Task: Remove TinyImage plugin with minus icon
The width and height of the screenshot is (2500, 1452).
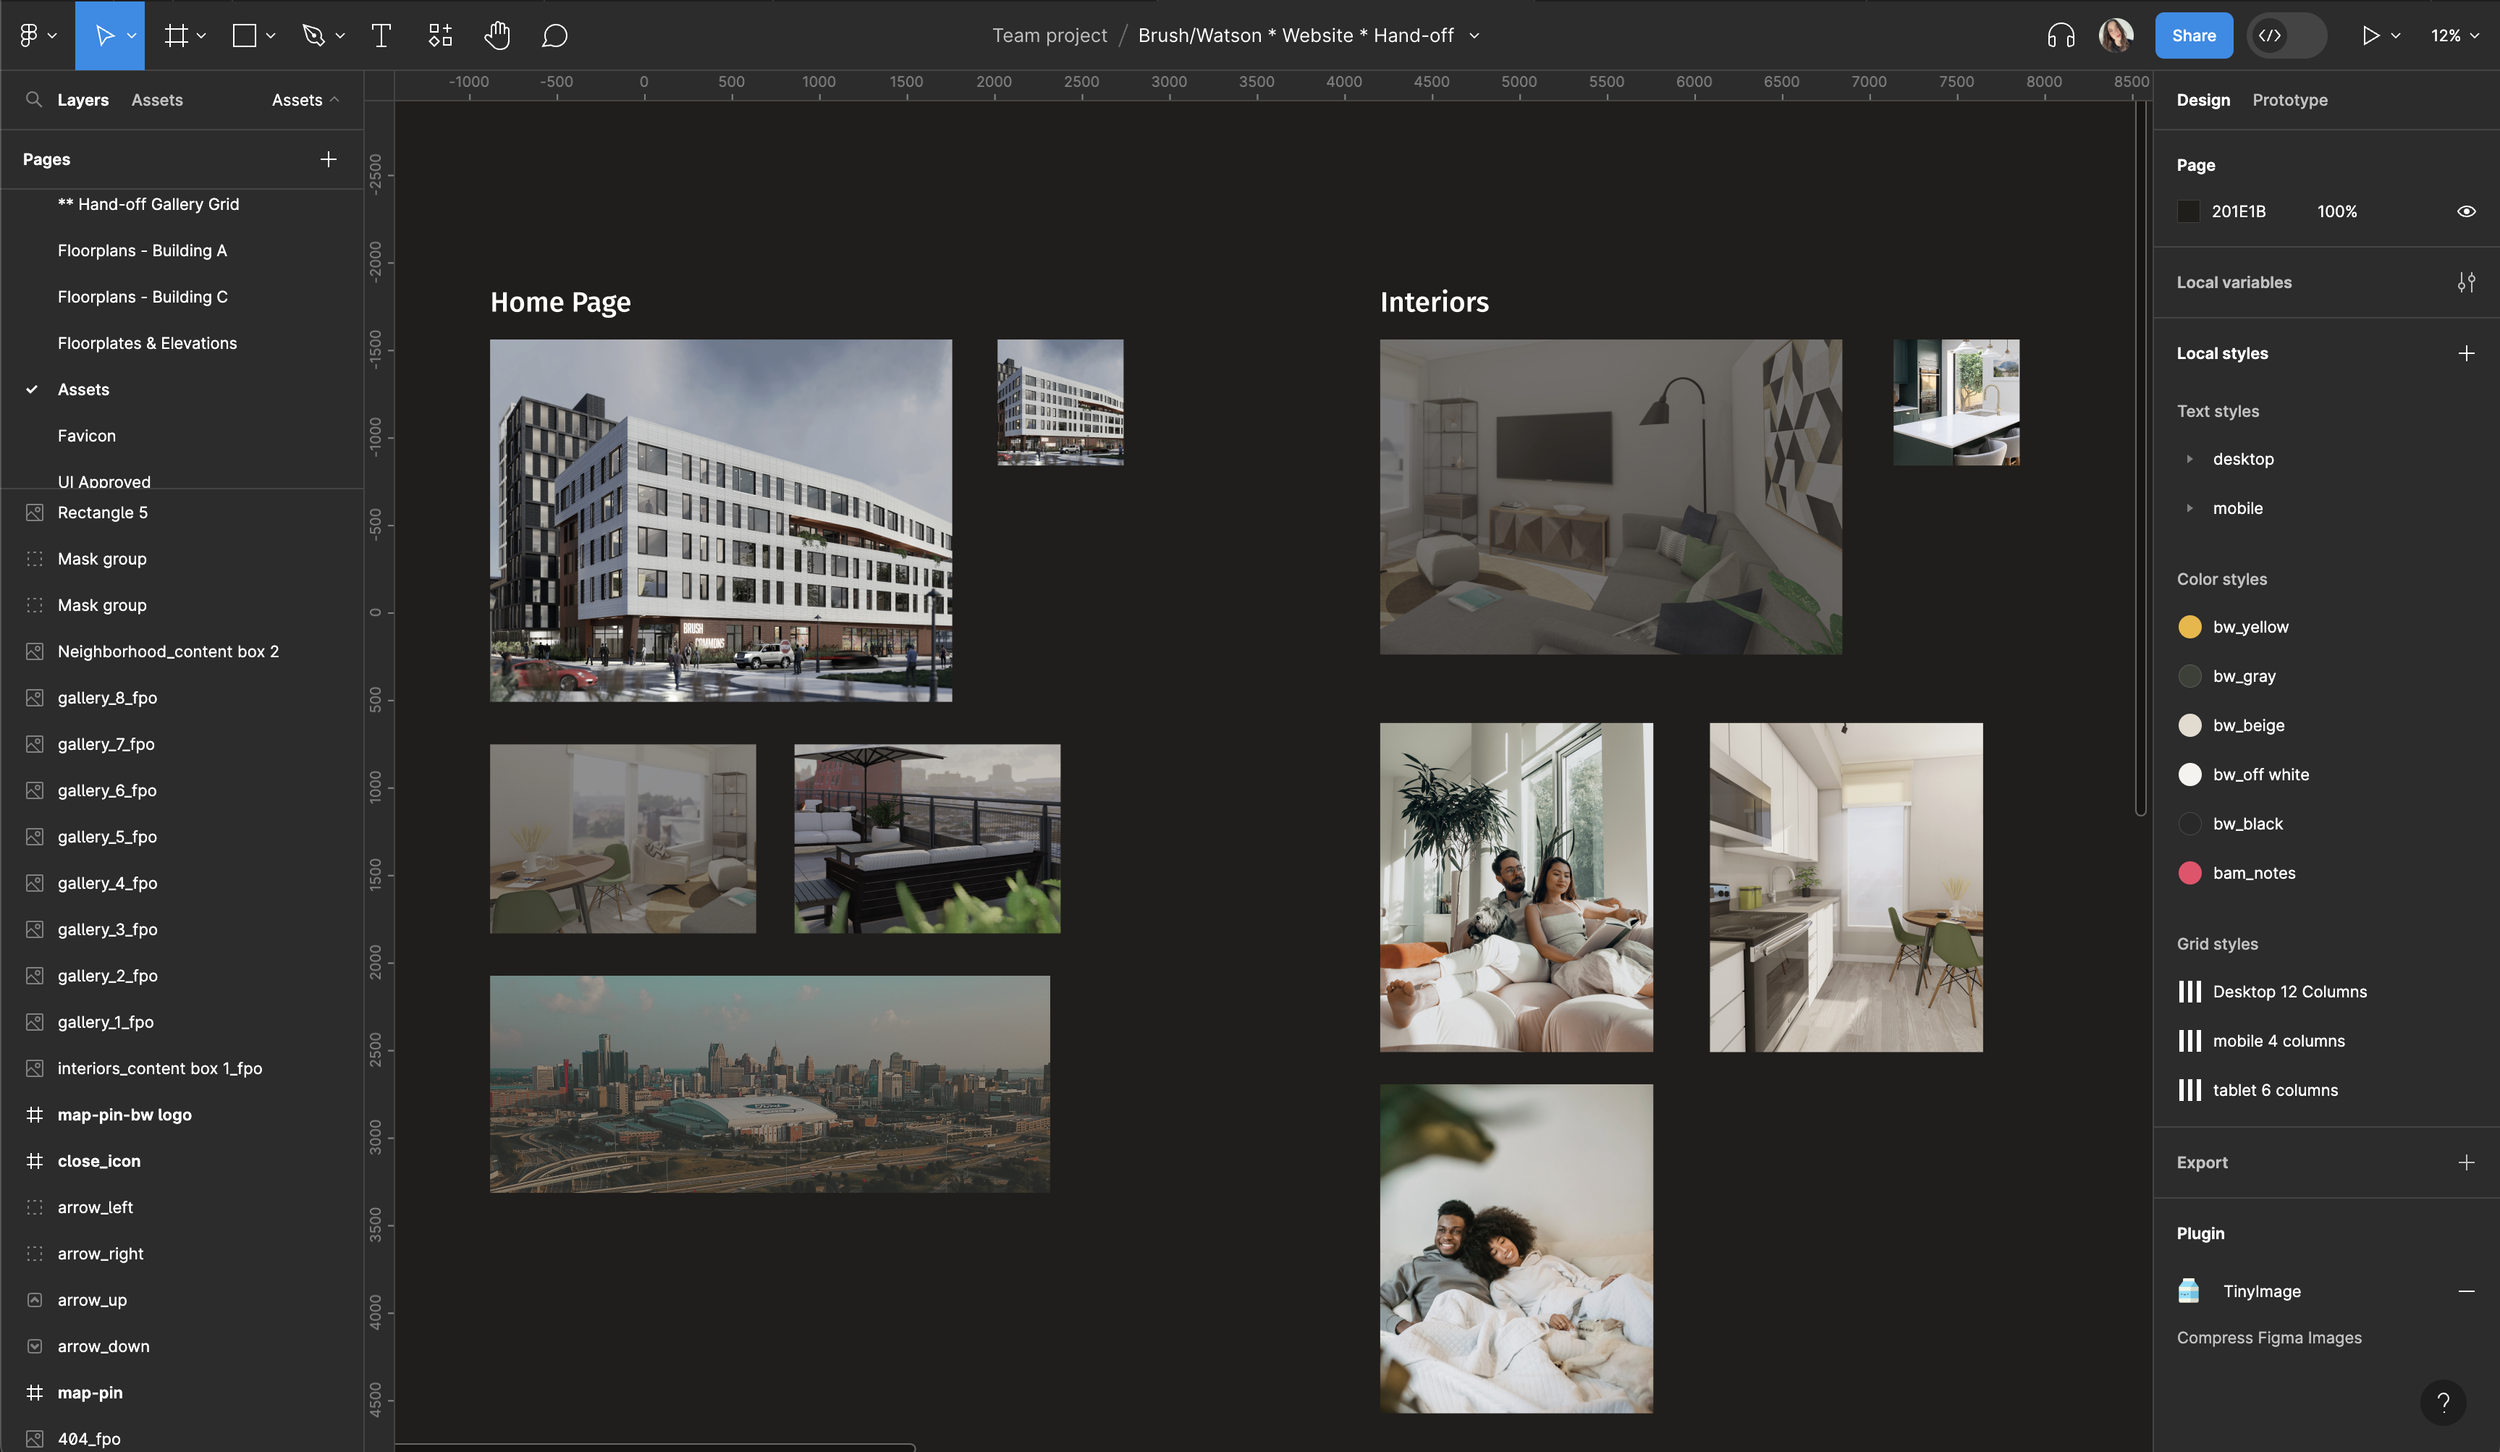Action: point(2466,1291)
